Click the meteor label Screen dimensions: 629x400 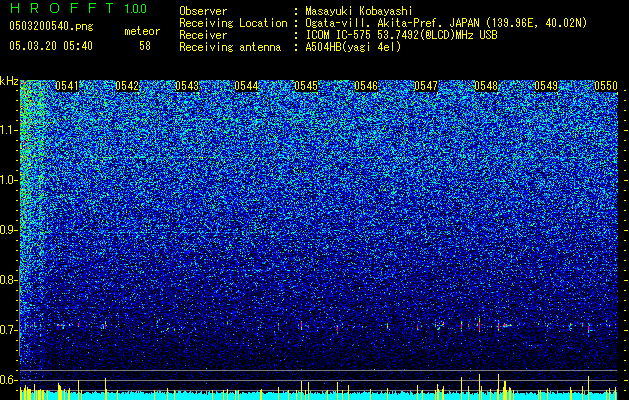tap(142, 31)
